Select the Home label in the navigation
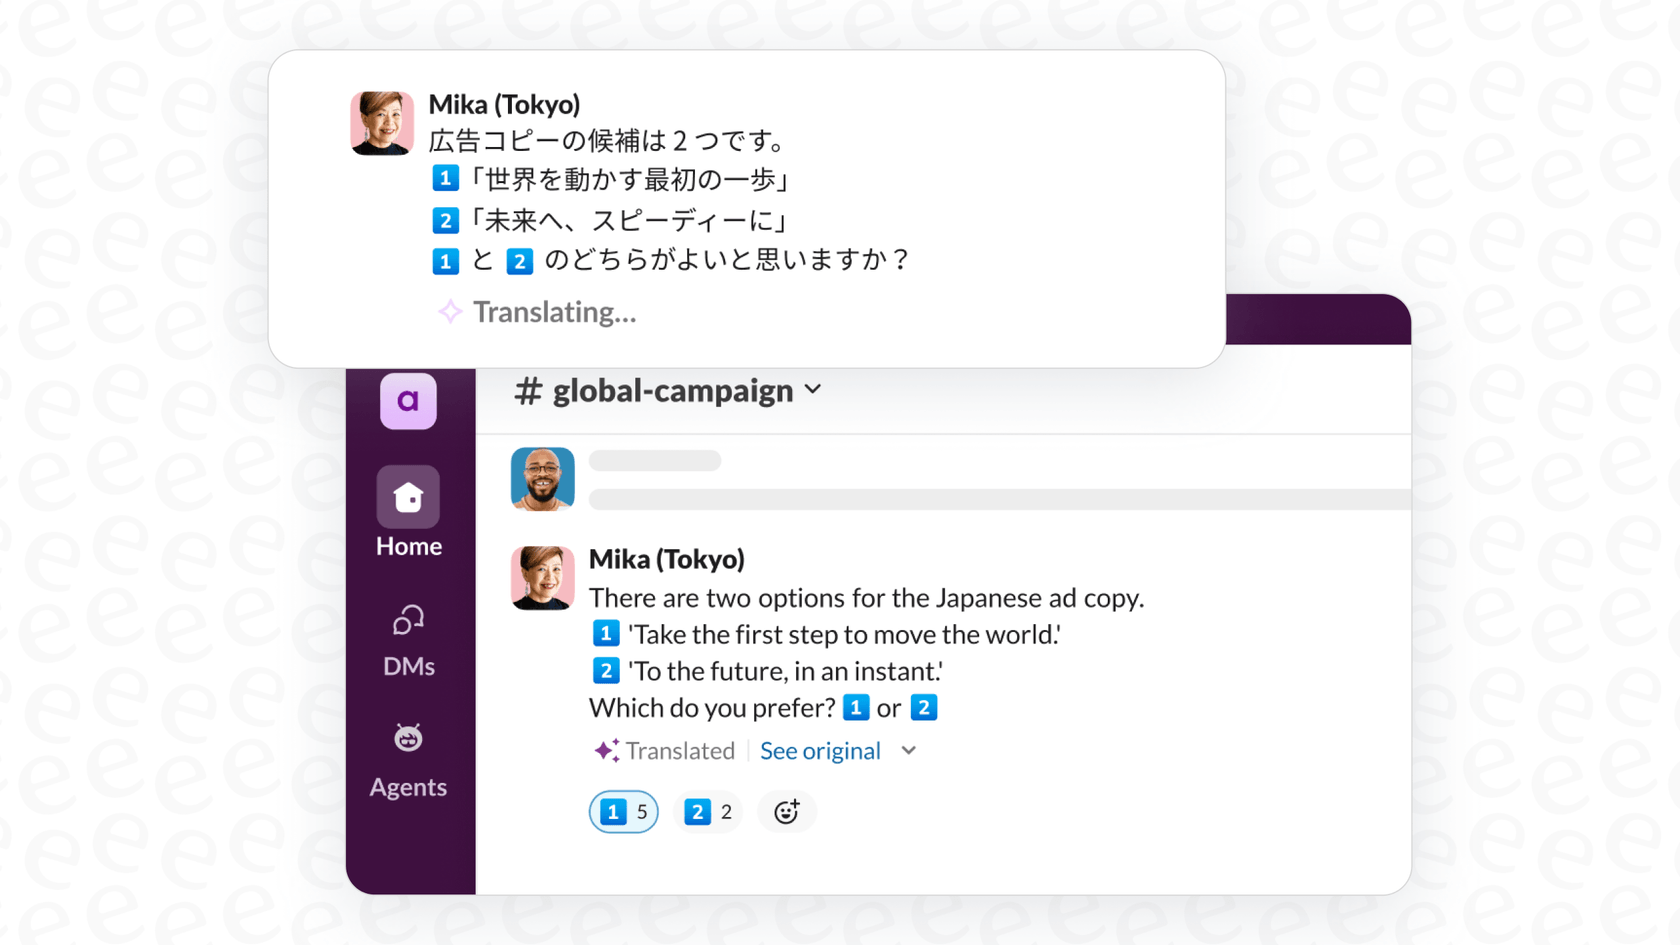Viewport: 1680px width, 945px height. click(x=407, y=546)
